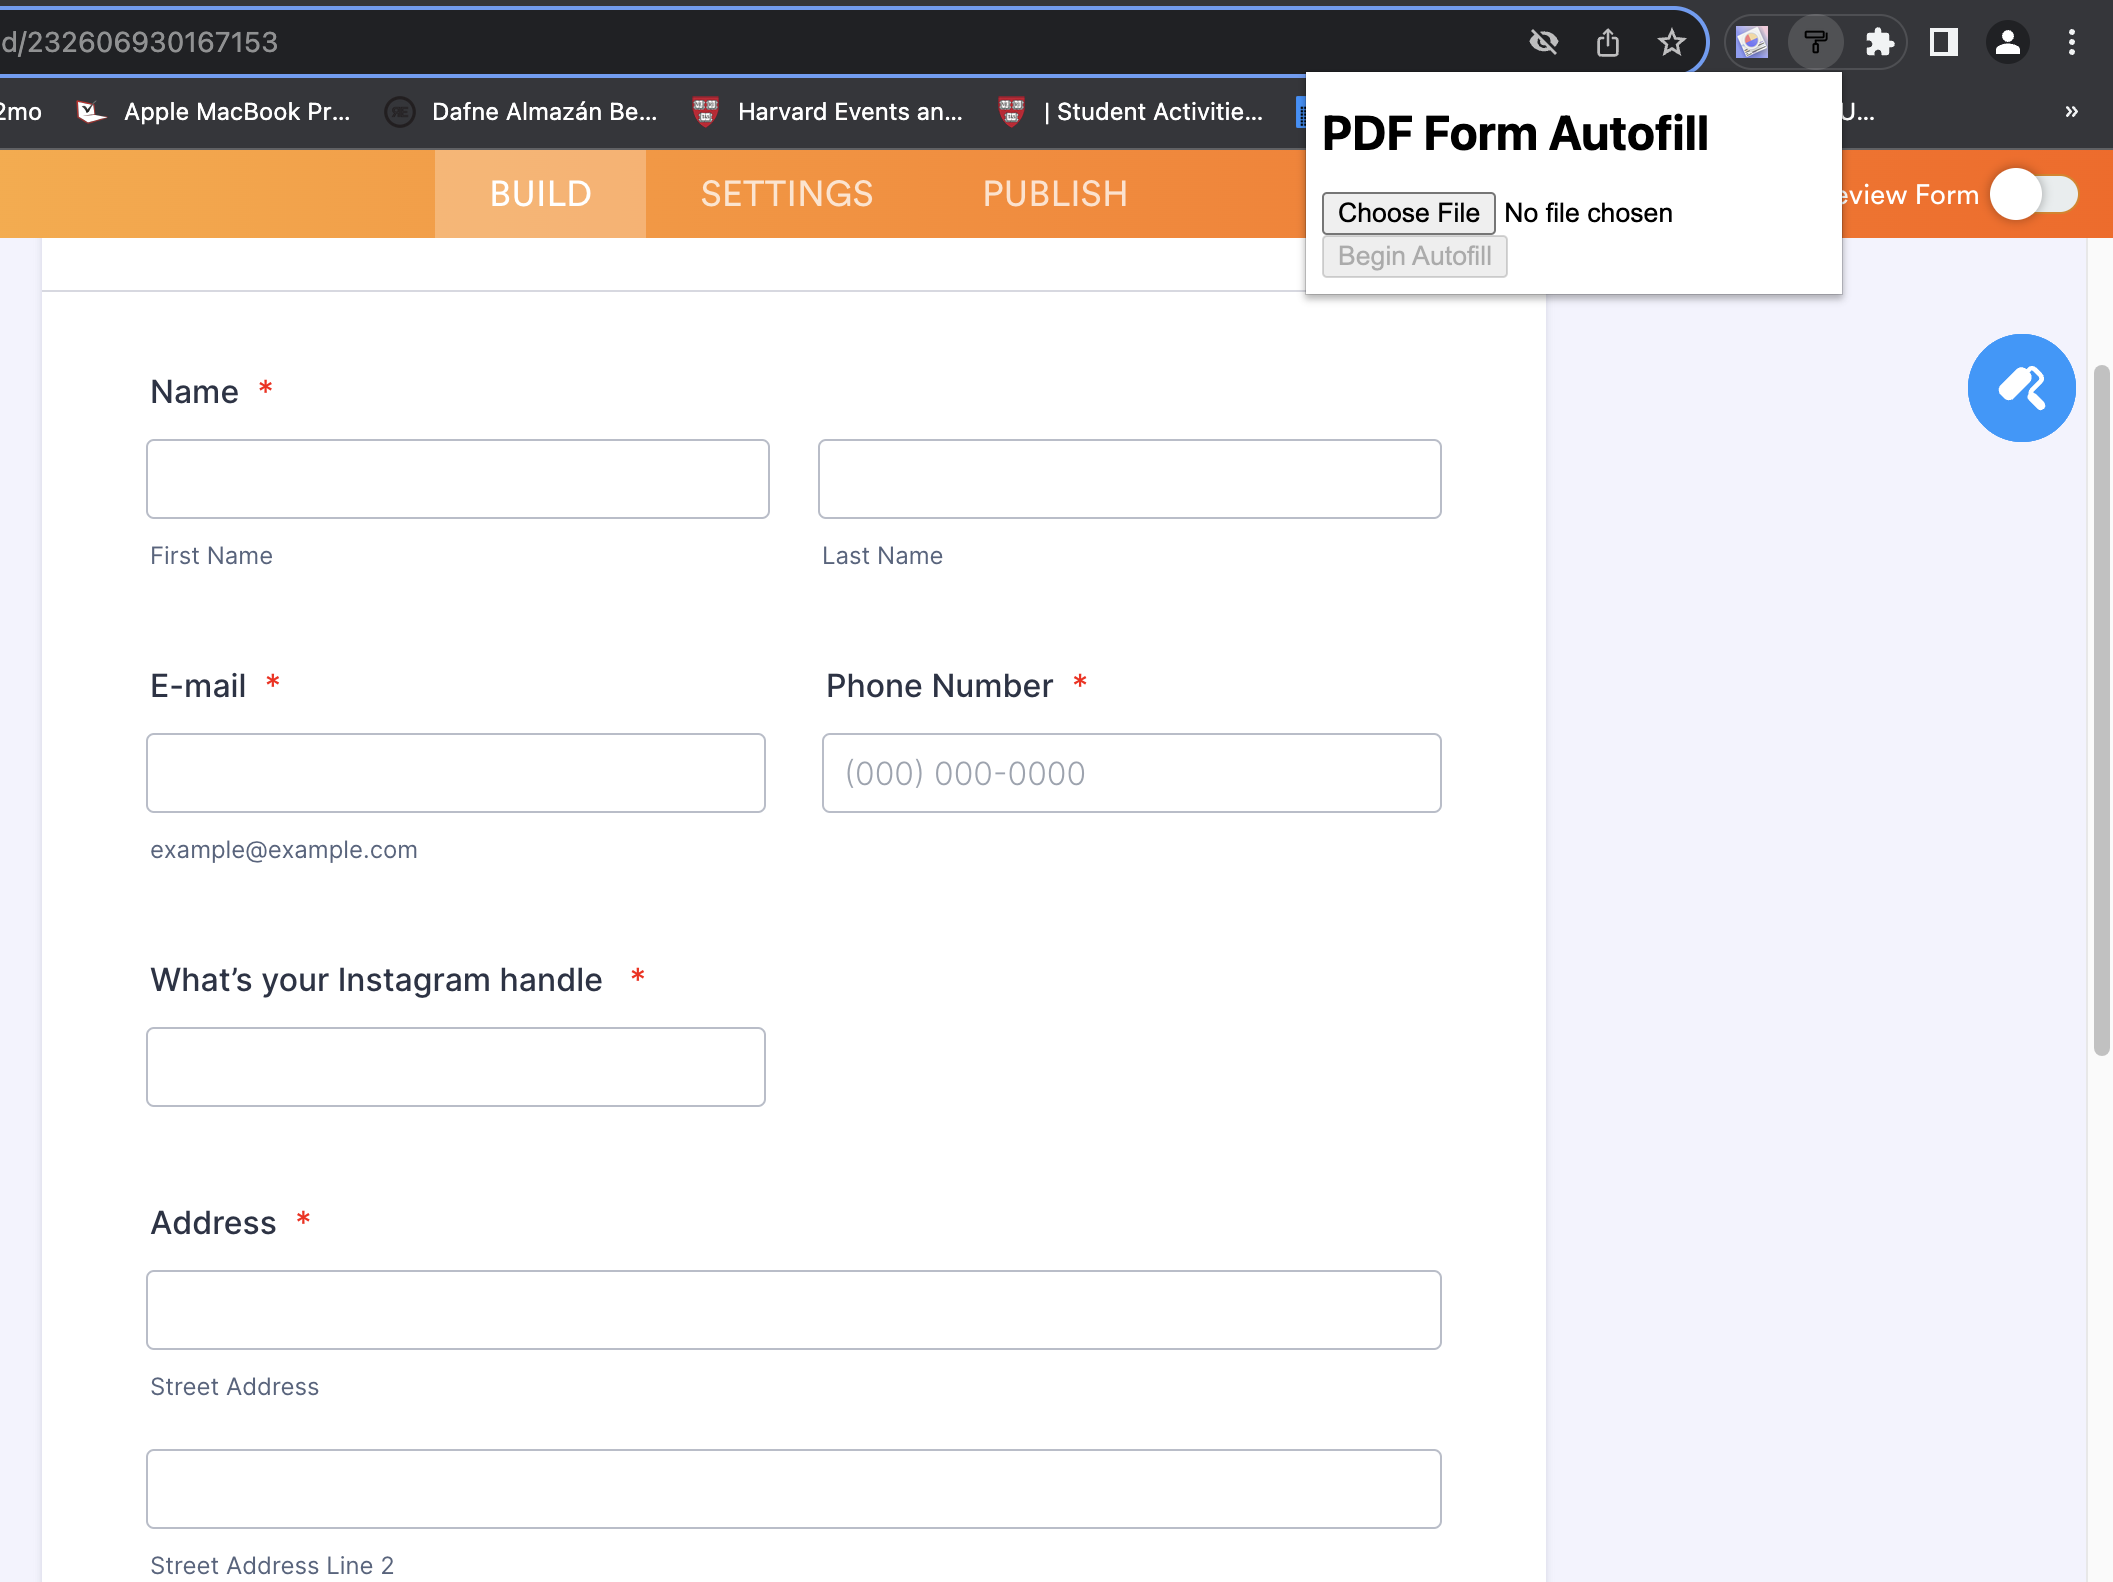Toggle the Preview Form switch

click(x=2034, y=194)
